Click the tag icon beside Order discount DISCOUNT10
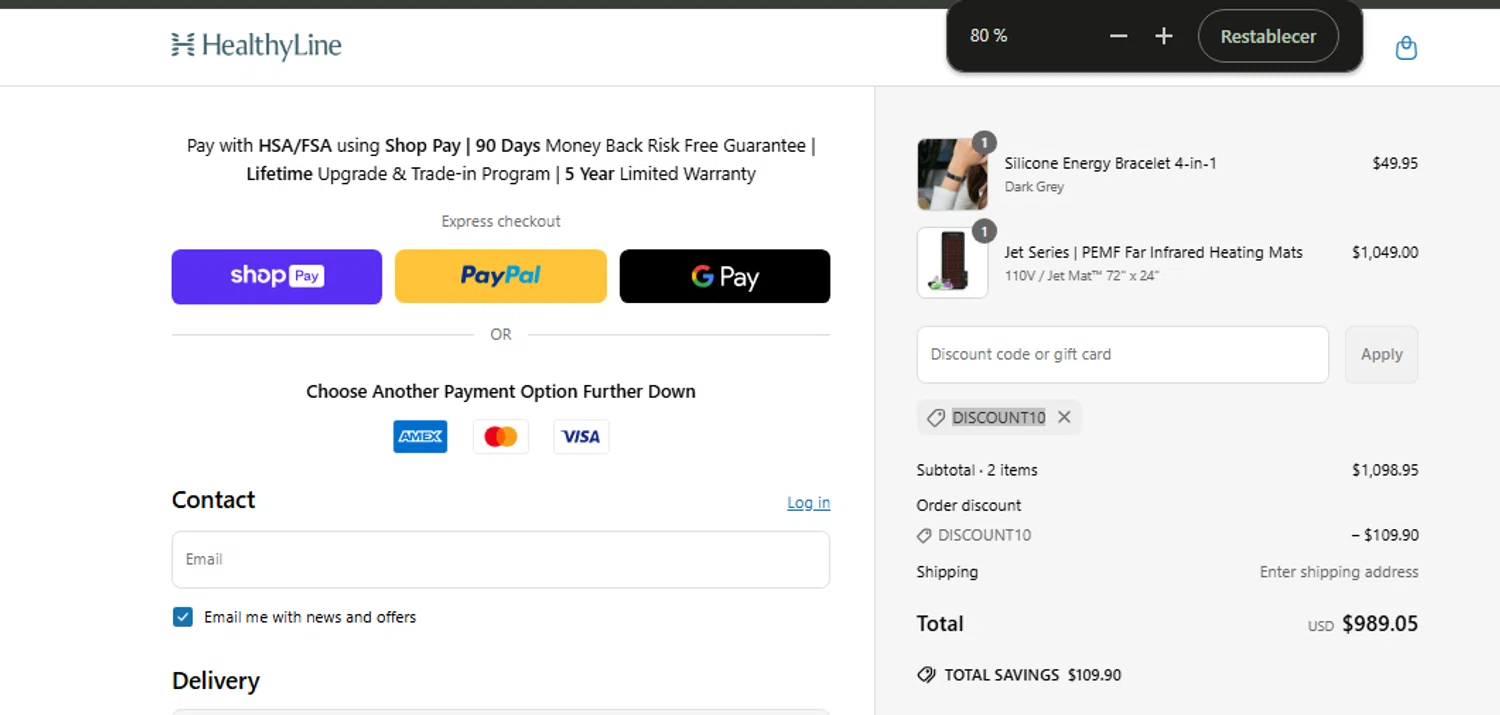 (924, 536)
